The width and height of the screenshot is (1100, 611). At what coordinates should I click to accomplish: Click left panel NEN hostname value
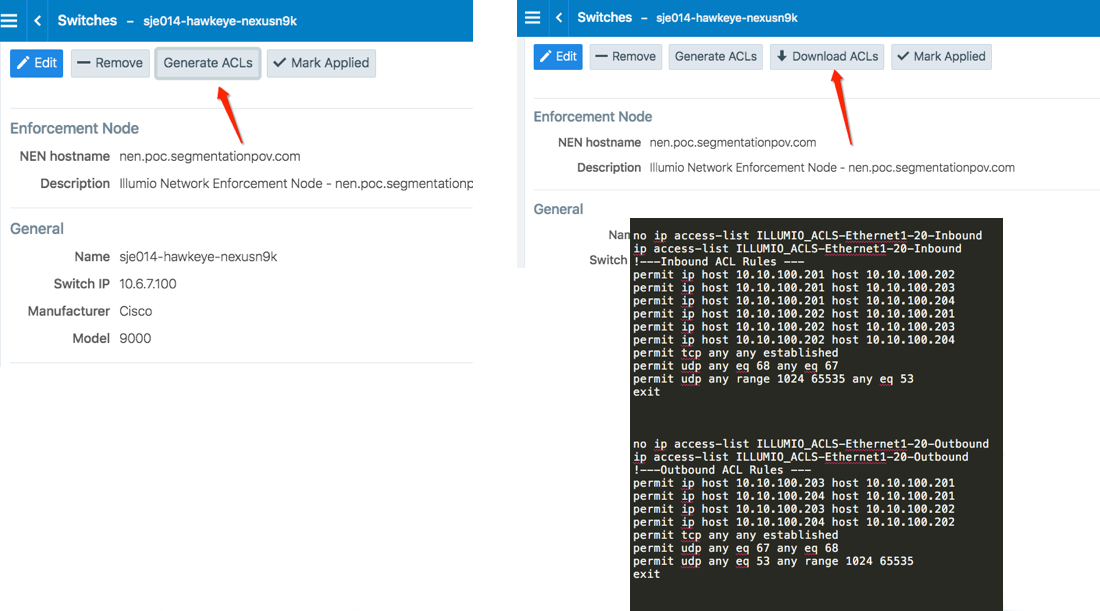(x=209, y=156)
